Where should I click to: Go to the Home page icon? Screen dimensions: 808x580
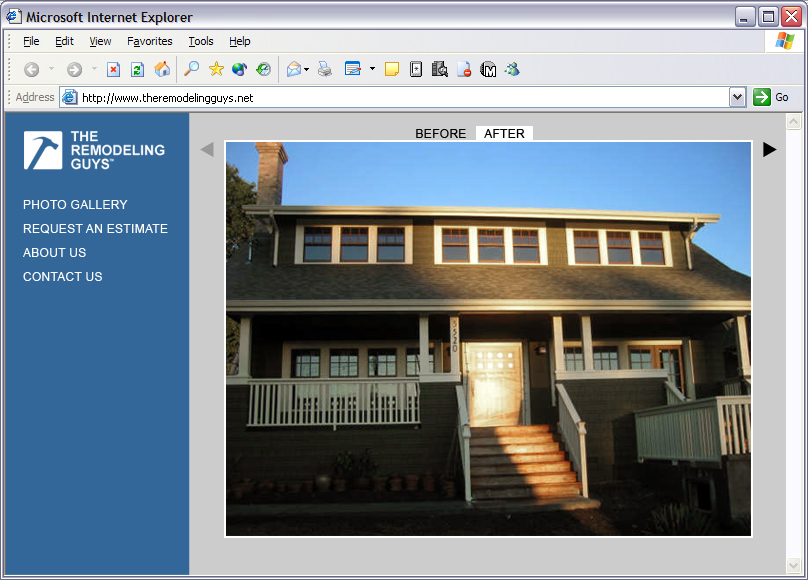point(161,69)
